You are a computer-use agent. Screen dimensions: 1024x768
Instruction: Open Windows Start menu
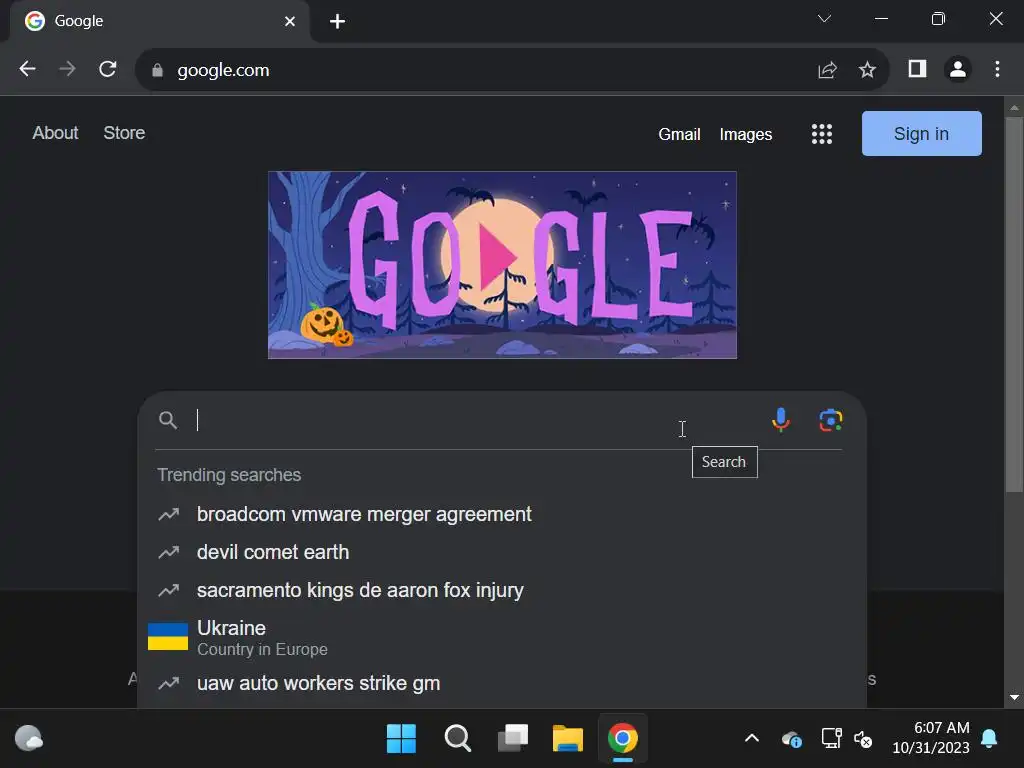click(x=401, y=739)
